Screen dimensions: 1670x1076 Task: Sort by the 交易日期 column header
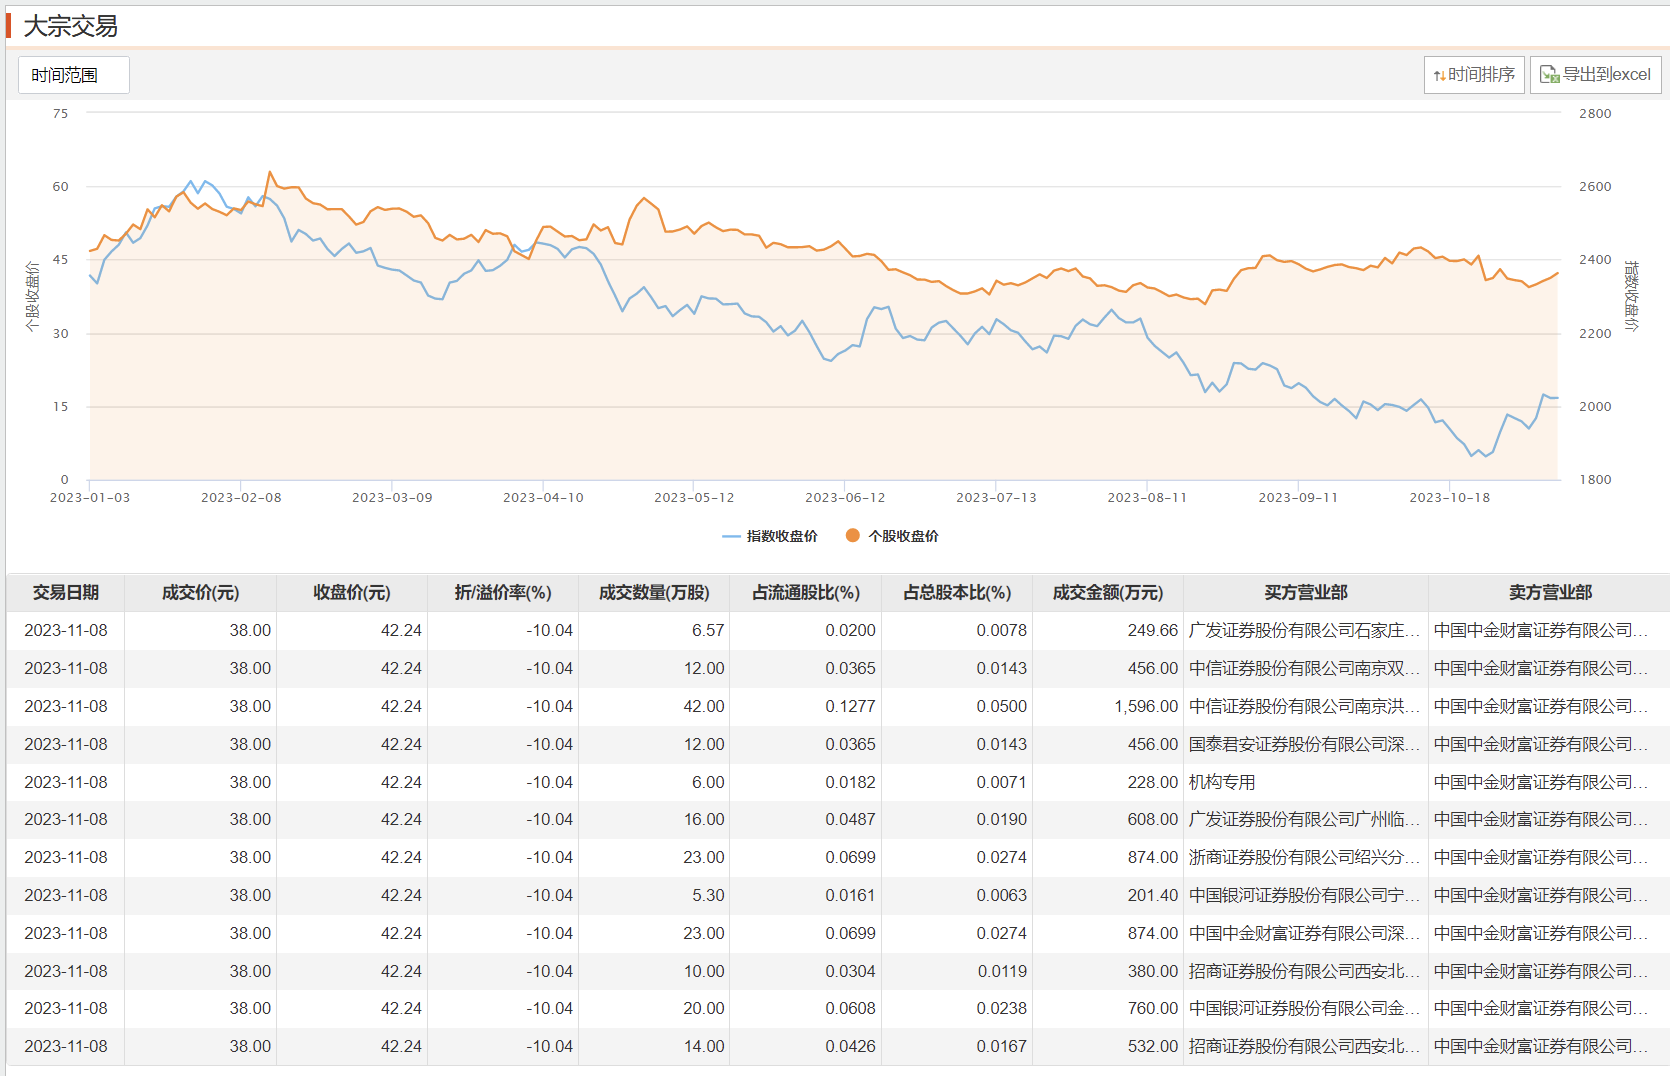tap(66, 593)
